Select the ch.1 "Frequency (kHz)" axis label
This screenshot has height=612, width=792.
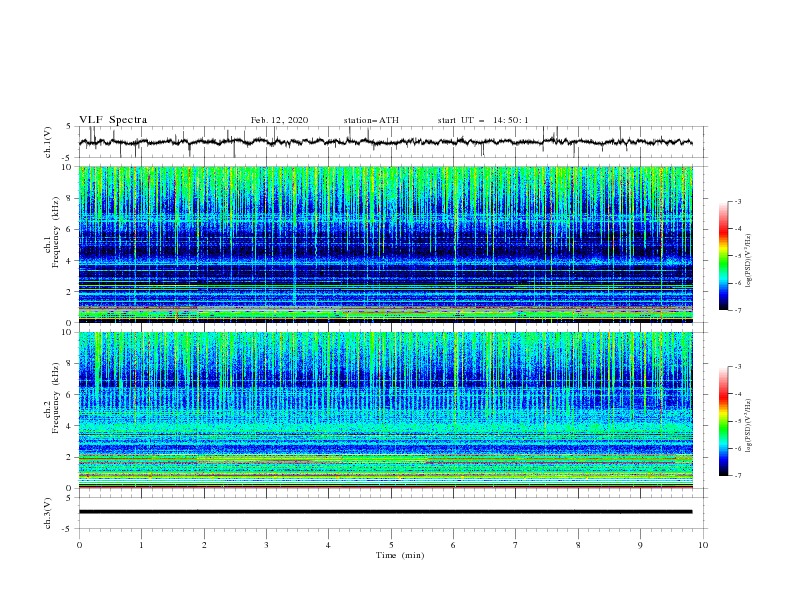pyautogui.click(x=56, y=233)
